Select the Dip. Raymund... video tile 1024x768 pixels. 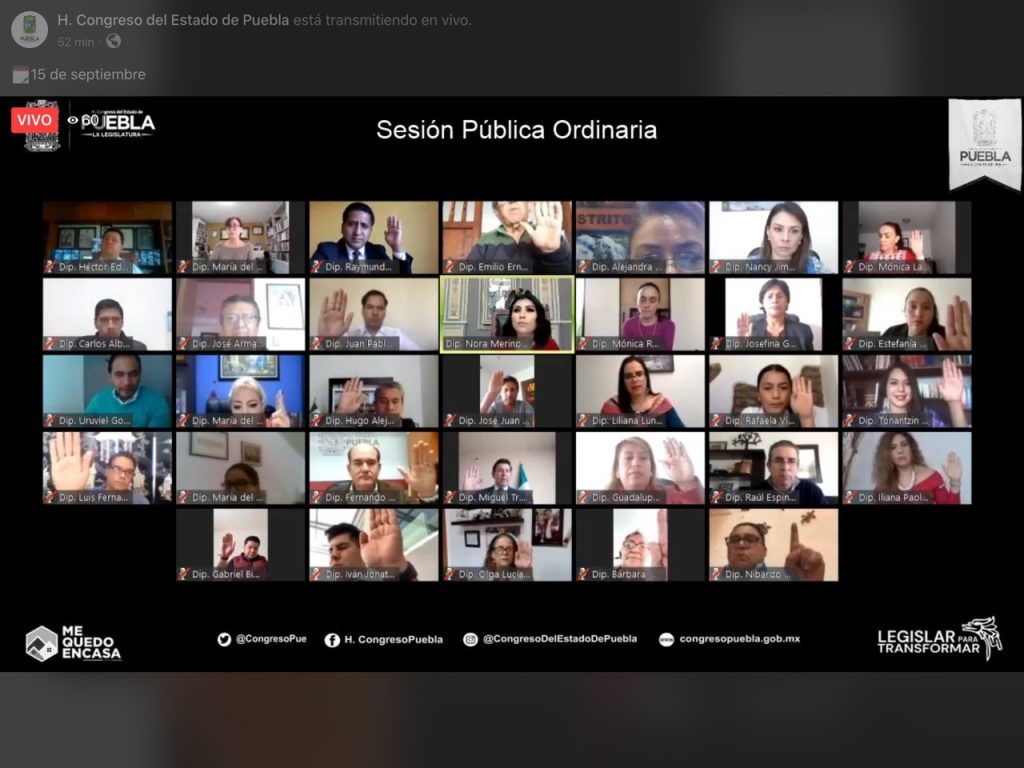pyautogui.click(x=373, y=237)
